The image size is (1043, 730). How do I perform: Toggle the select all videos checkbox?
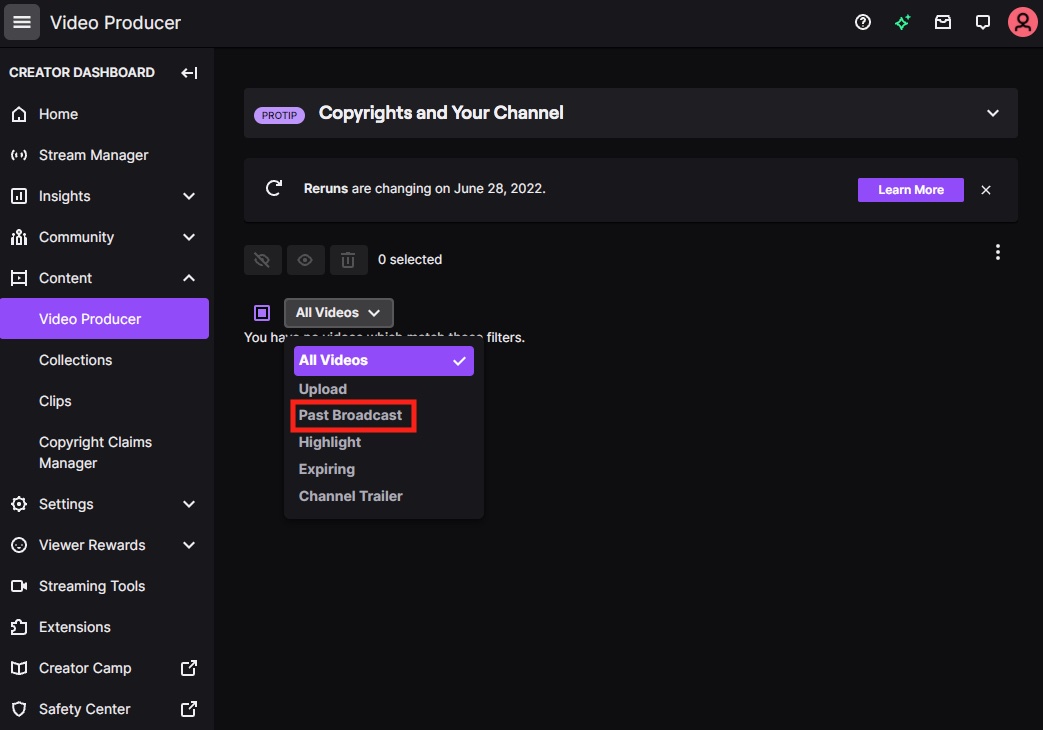261,312
